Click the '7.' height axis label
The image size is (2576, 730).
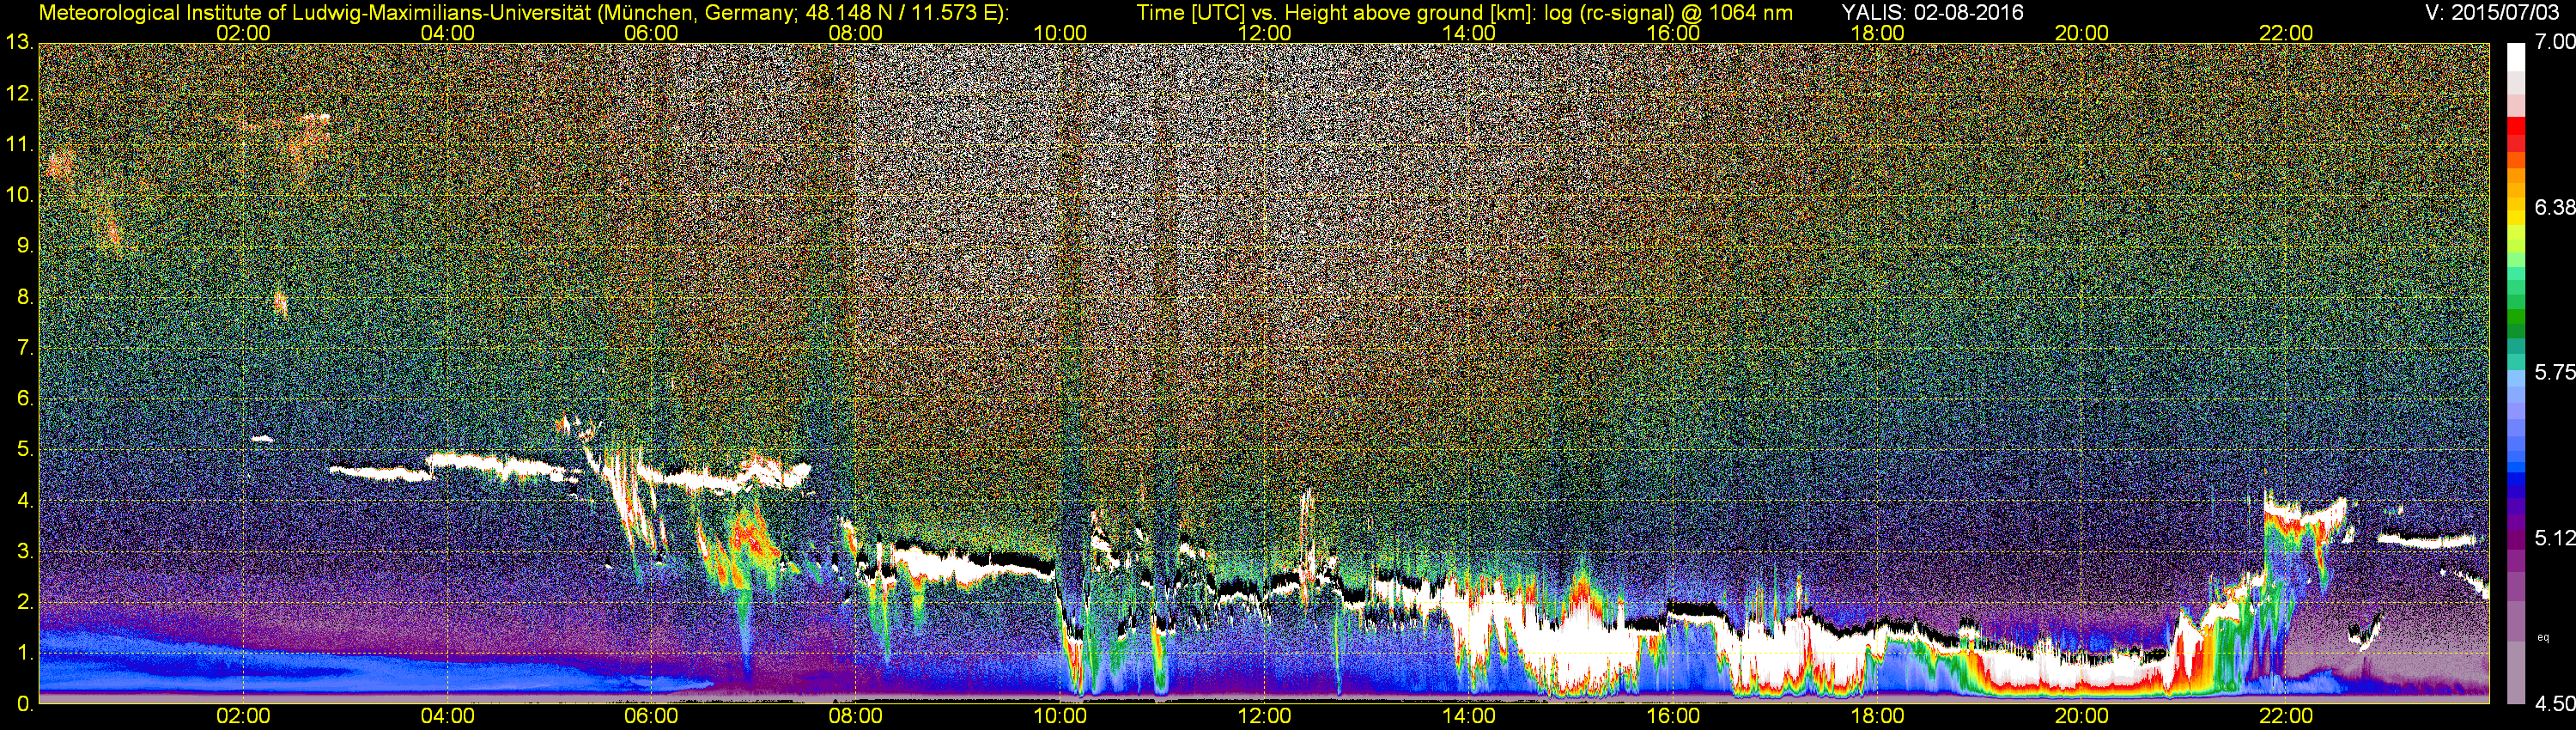tap(24, 348)
